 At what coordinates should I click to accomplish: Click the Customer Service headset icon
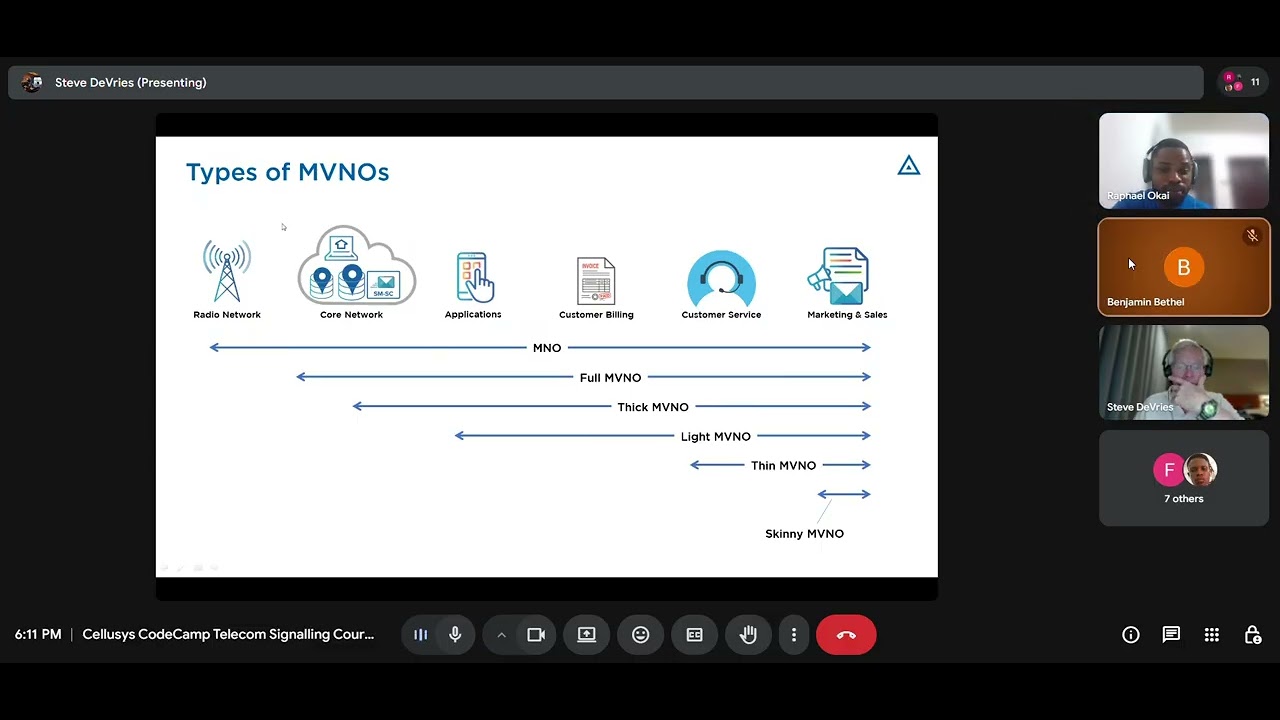point(721,278)
